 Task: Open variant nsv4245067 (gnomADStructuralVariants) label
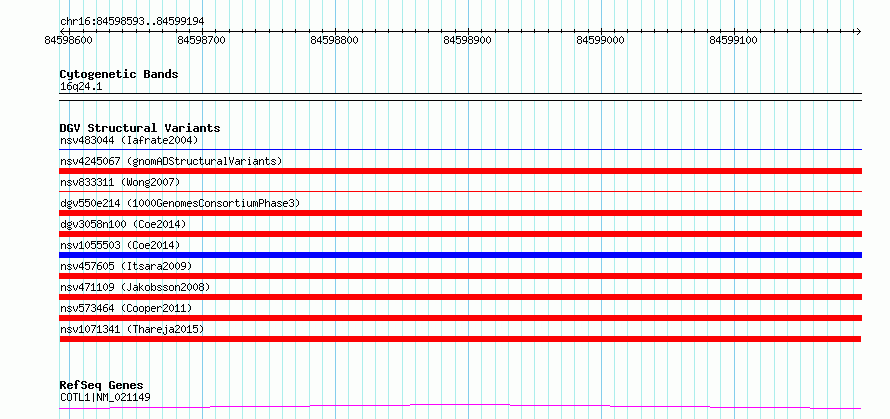pyautogui.click(x=171, y=161)
